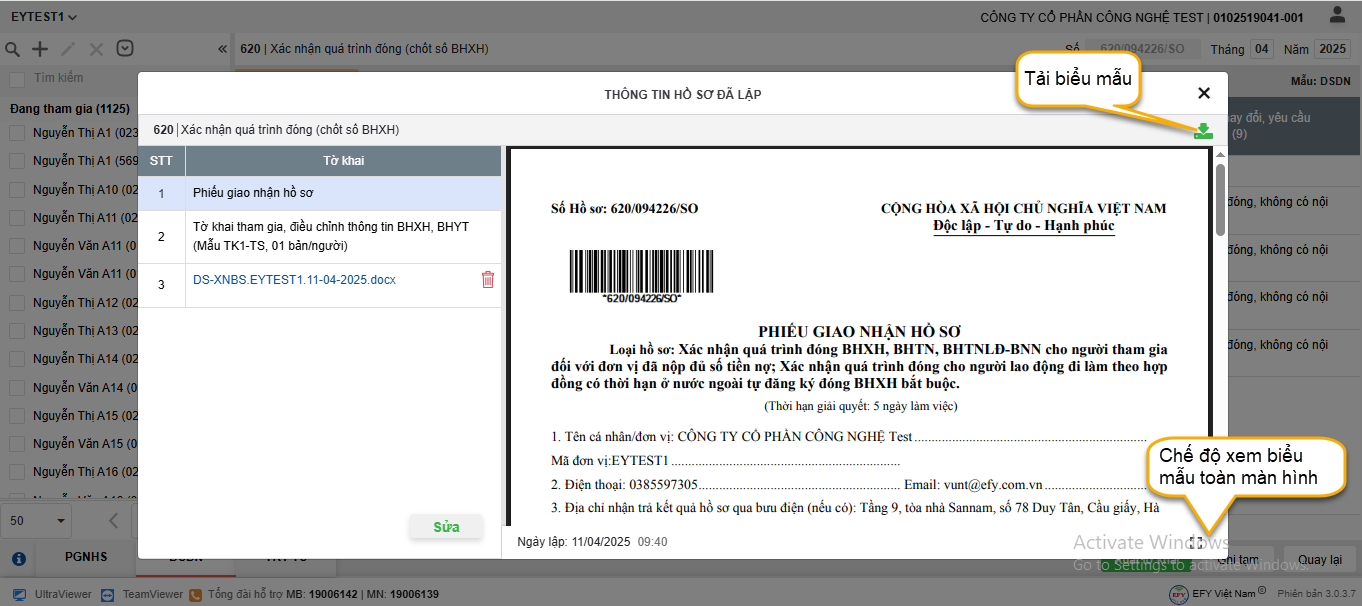
Task: Click the UltraViewer icon in status bar
Action: pos(20,594)
